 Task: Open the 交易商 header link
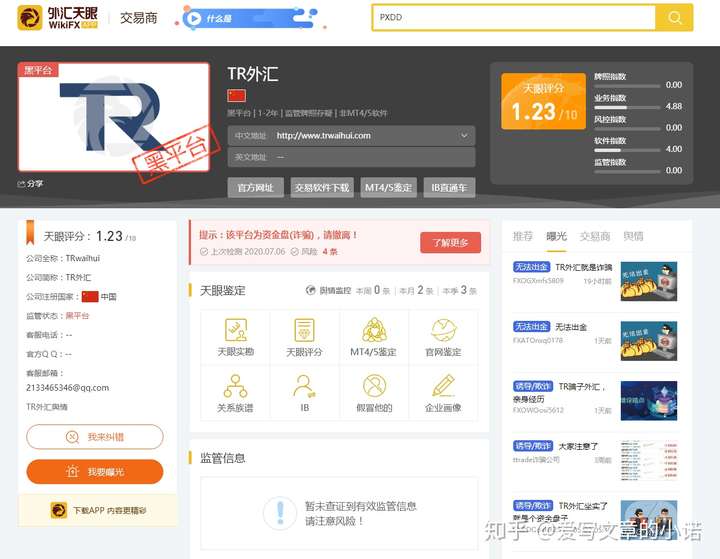[x=138, y=18]
